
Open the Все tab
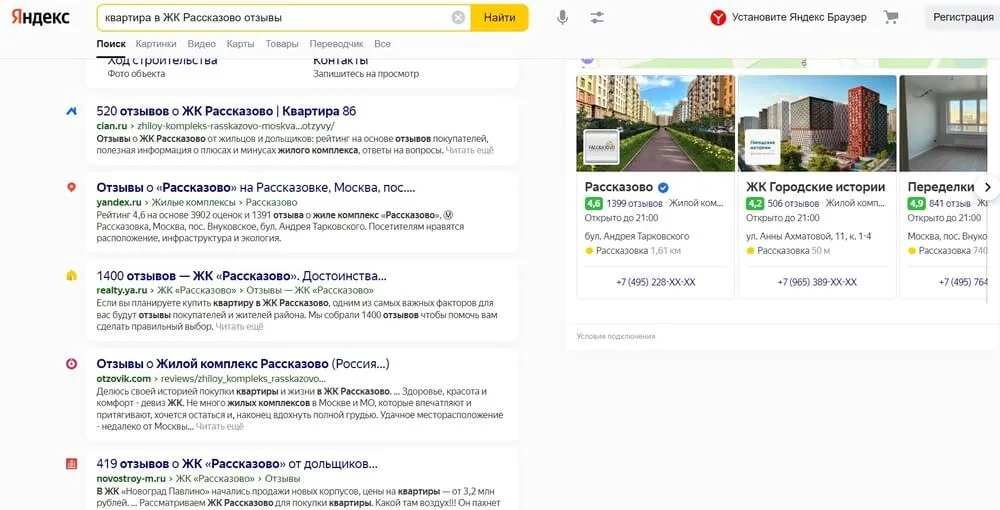383,44
